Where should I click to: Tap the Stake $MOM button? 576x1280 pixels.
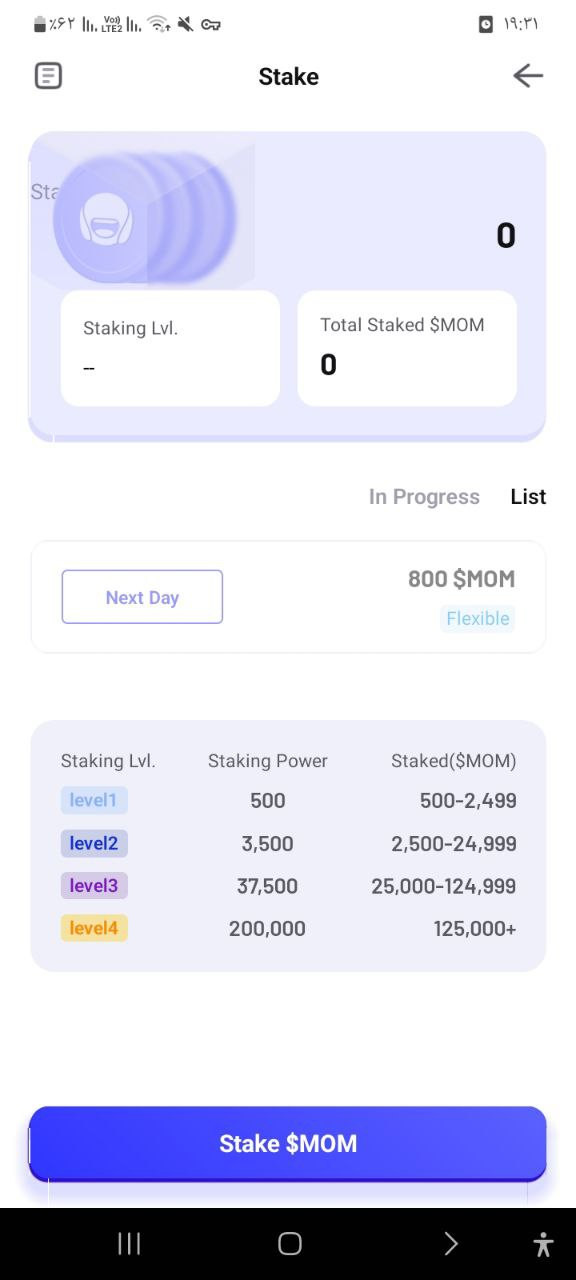click(288, 1143)
